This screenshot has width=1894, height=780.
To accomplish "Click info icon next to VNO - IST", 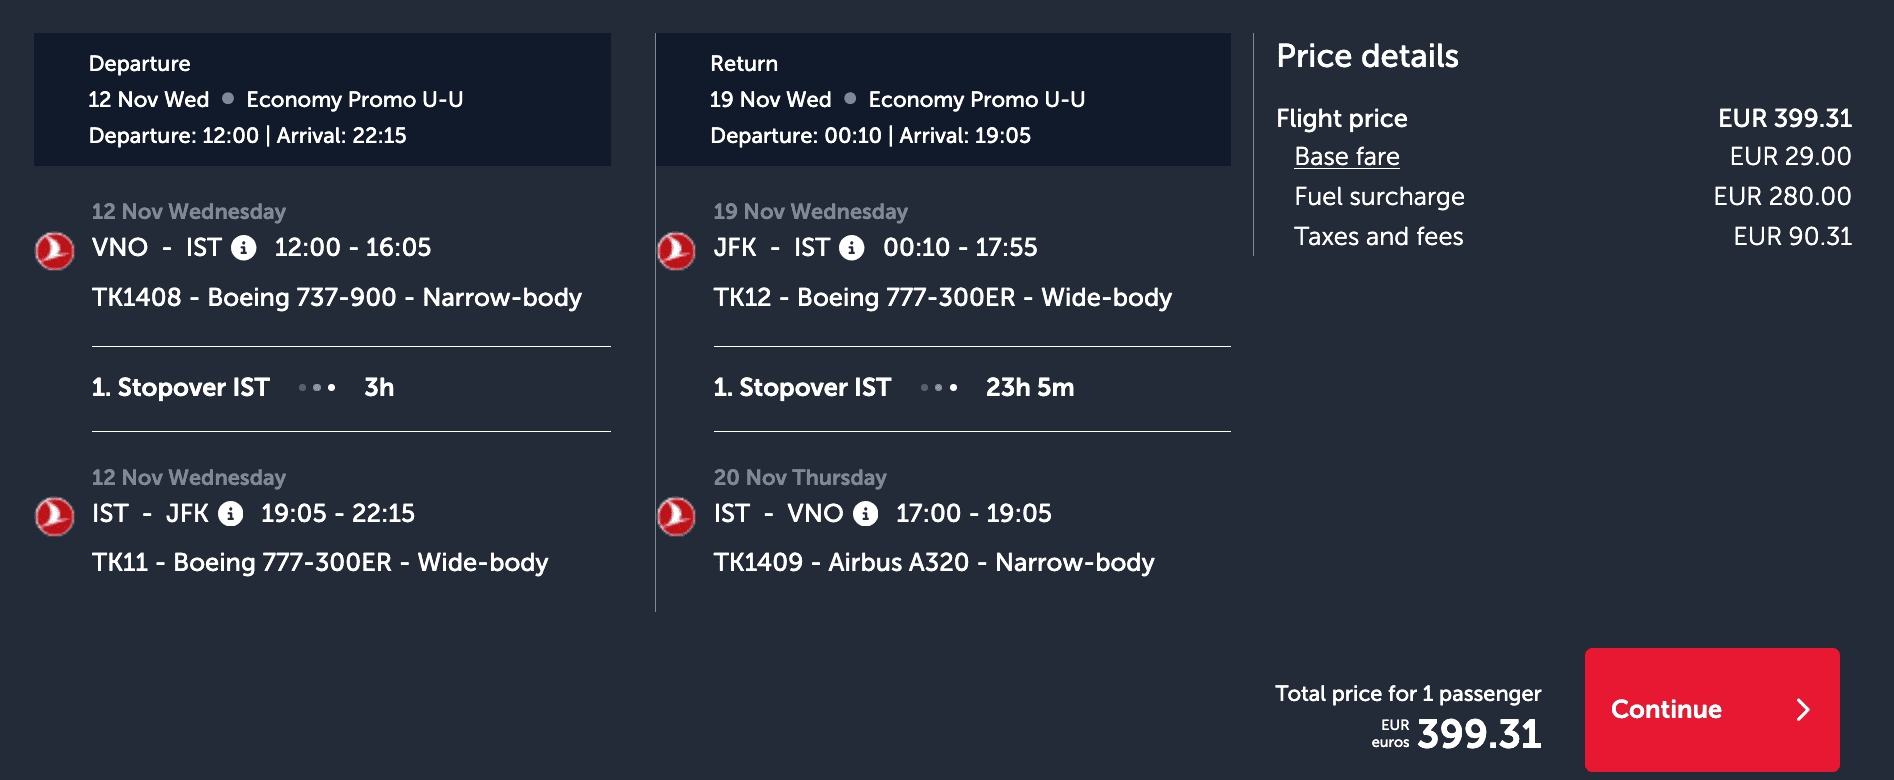I will (244, 248).
